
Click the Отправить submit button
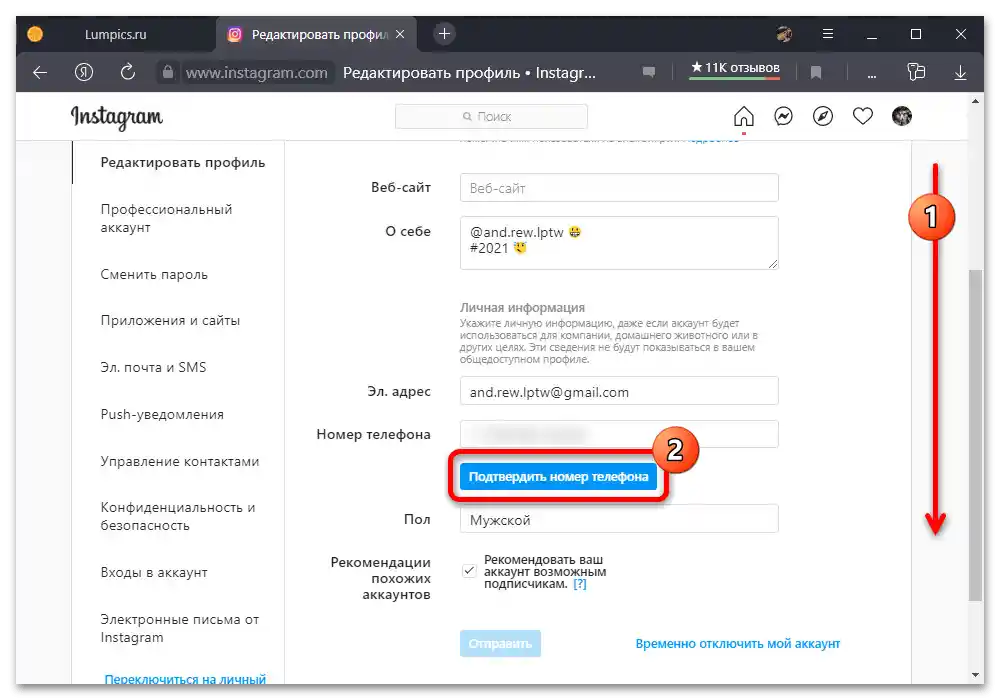500,644
